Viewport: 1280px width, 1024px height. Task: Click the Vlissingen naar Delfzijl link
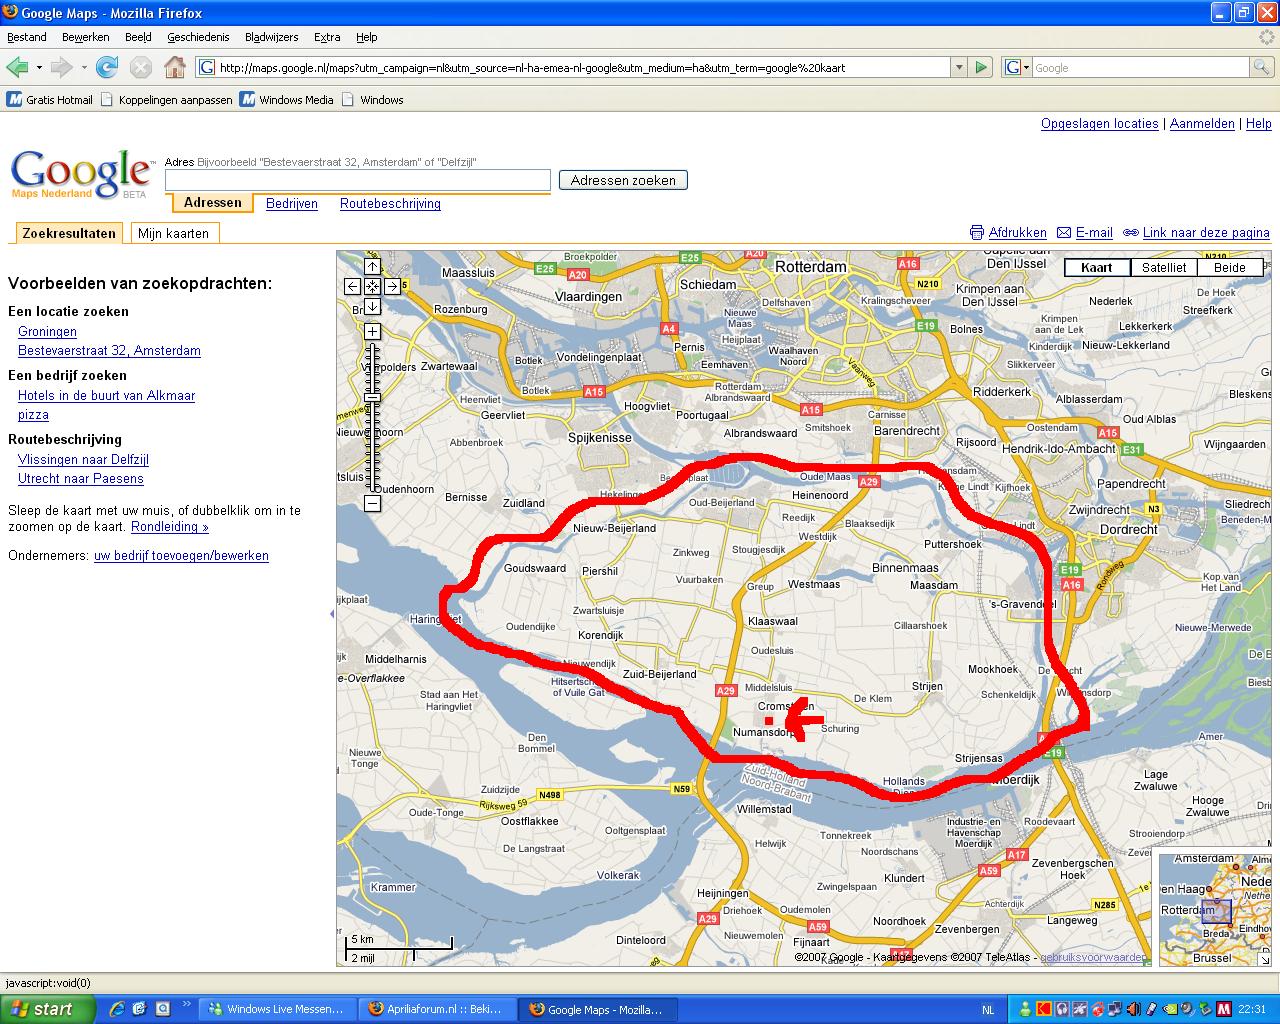point(83,460)
